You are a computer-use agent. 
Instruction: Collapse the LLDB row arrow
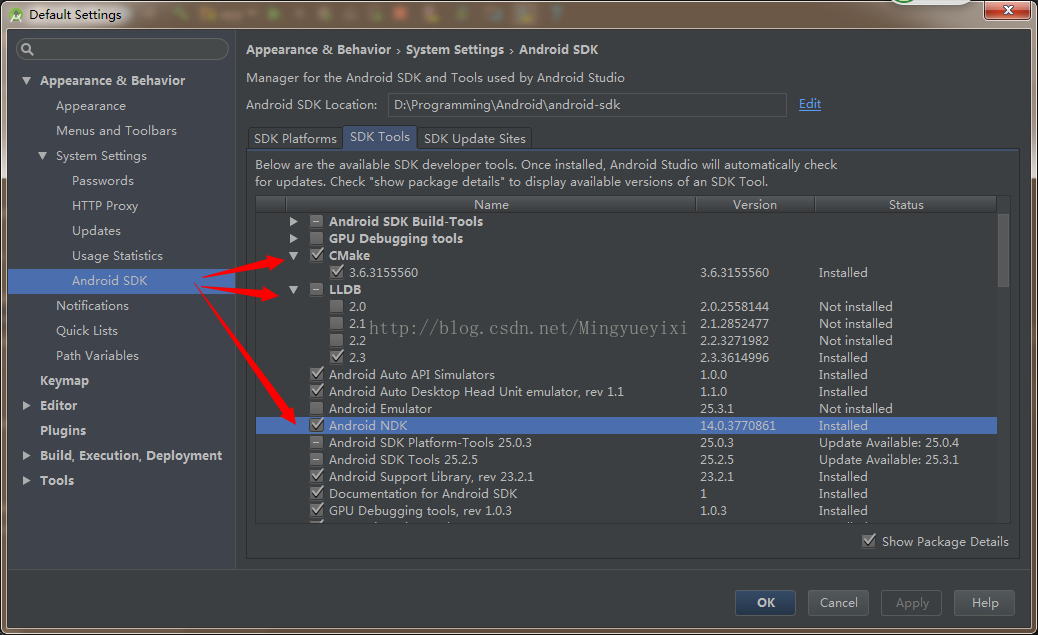293,289
